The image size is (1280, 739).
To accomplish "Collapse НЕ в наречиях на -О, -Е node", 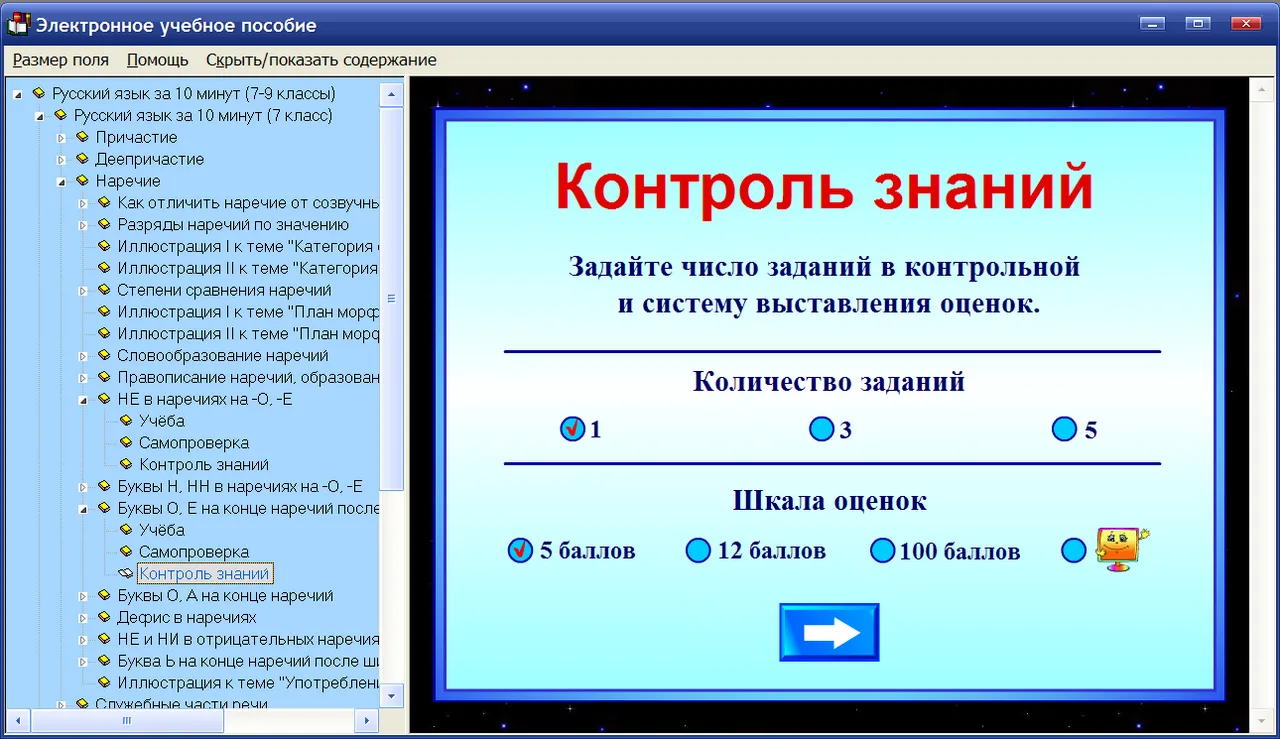I will click(83, 399).
